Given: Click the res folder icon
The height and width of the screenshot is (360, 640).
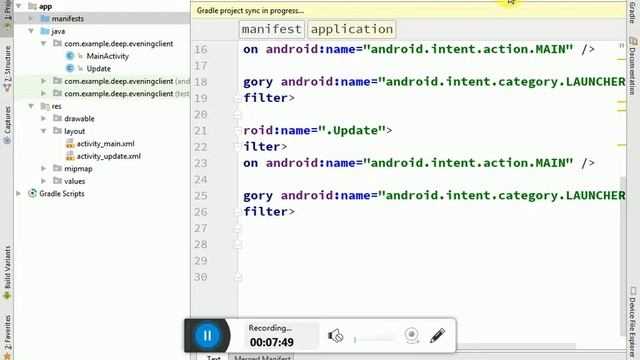Looking at the screenshot, I should (x=45, y=106).
